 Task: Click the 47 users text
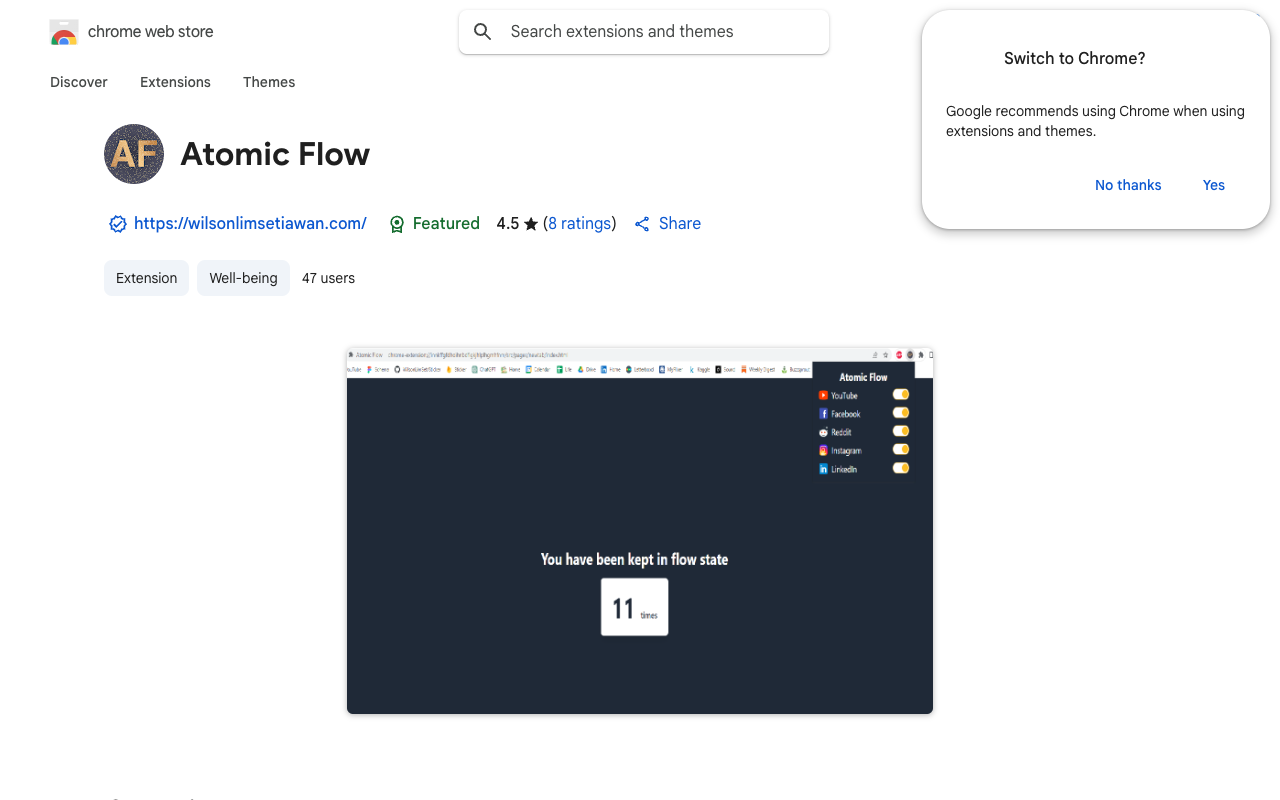pos(328,278)
